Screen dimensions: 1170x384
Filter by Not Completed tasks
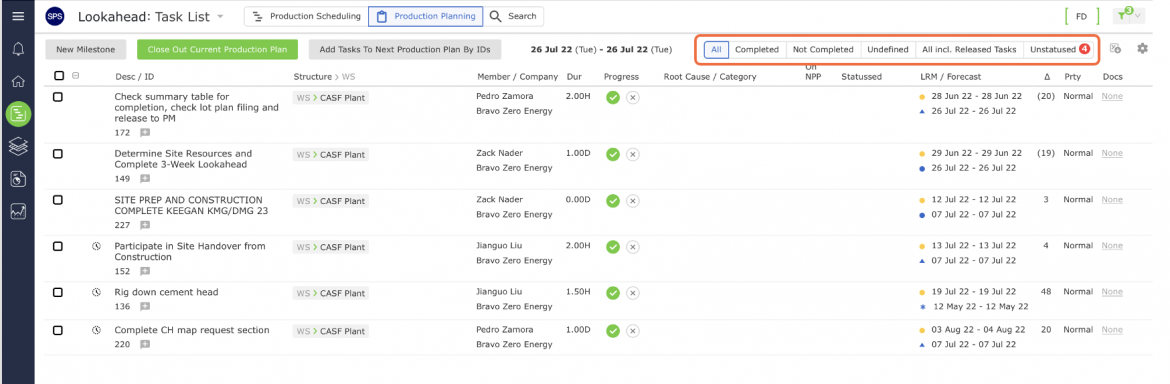point(822,49)
